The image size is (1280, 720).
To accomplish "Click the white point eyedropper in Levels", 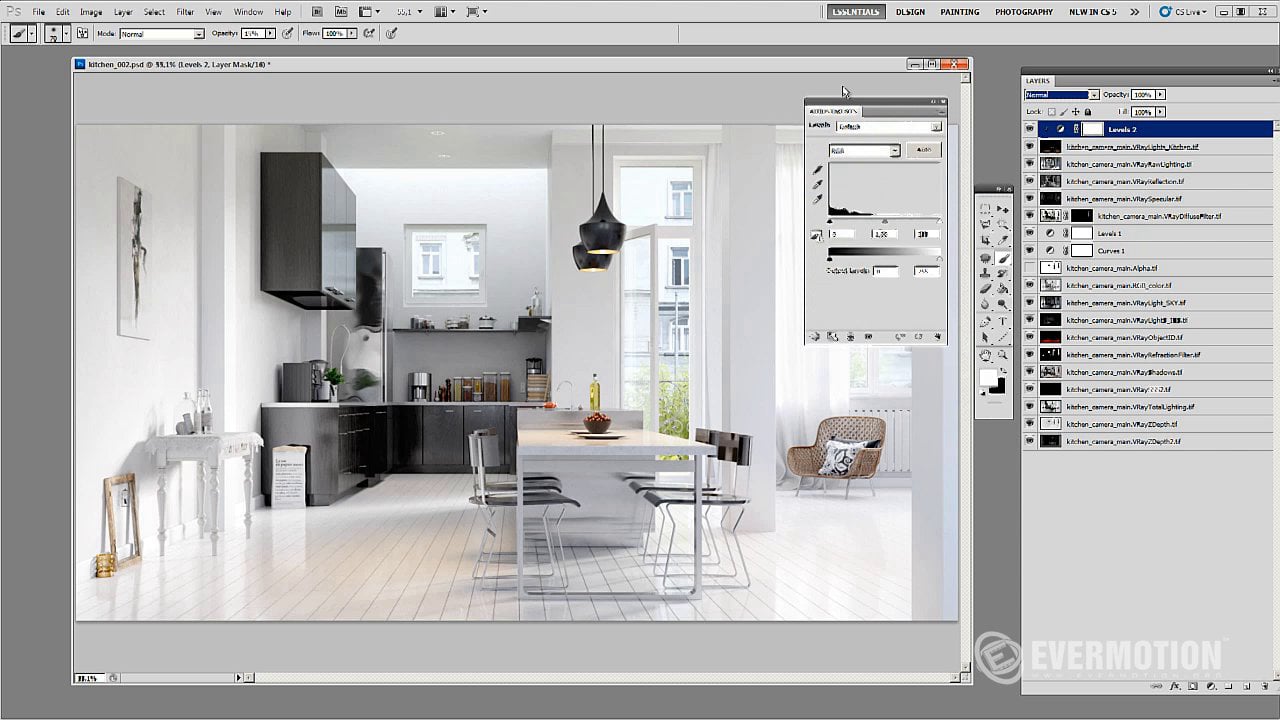I will point(817,199).
